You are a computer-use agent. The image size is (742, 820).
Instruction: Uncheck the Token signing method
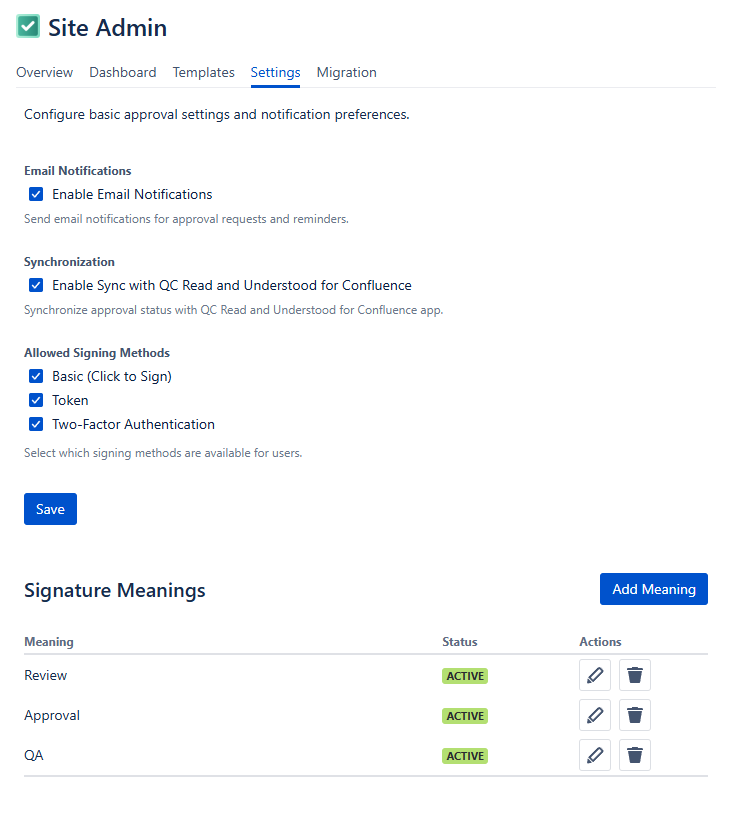click(36, 400)
